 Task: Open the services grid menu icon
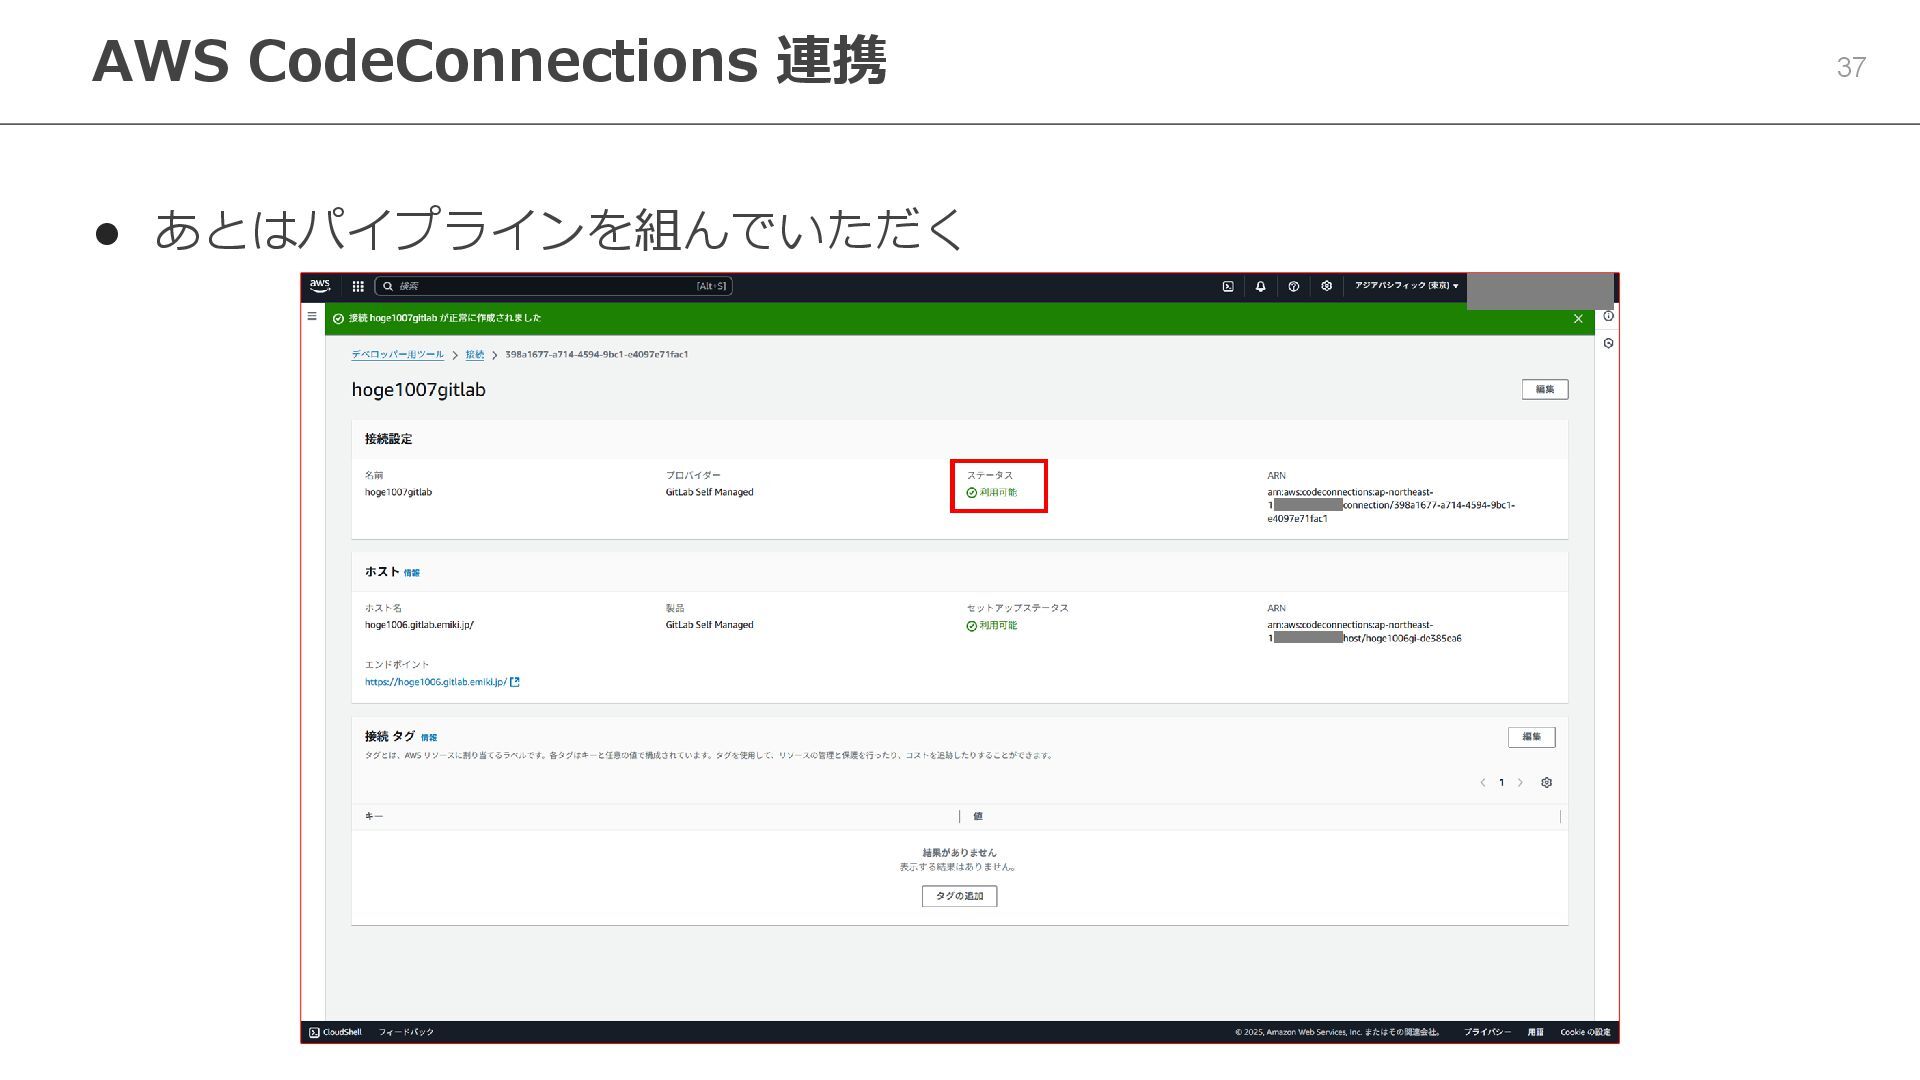point(358,286)
